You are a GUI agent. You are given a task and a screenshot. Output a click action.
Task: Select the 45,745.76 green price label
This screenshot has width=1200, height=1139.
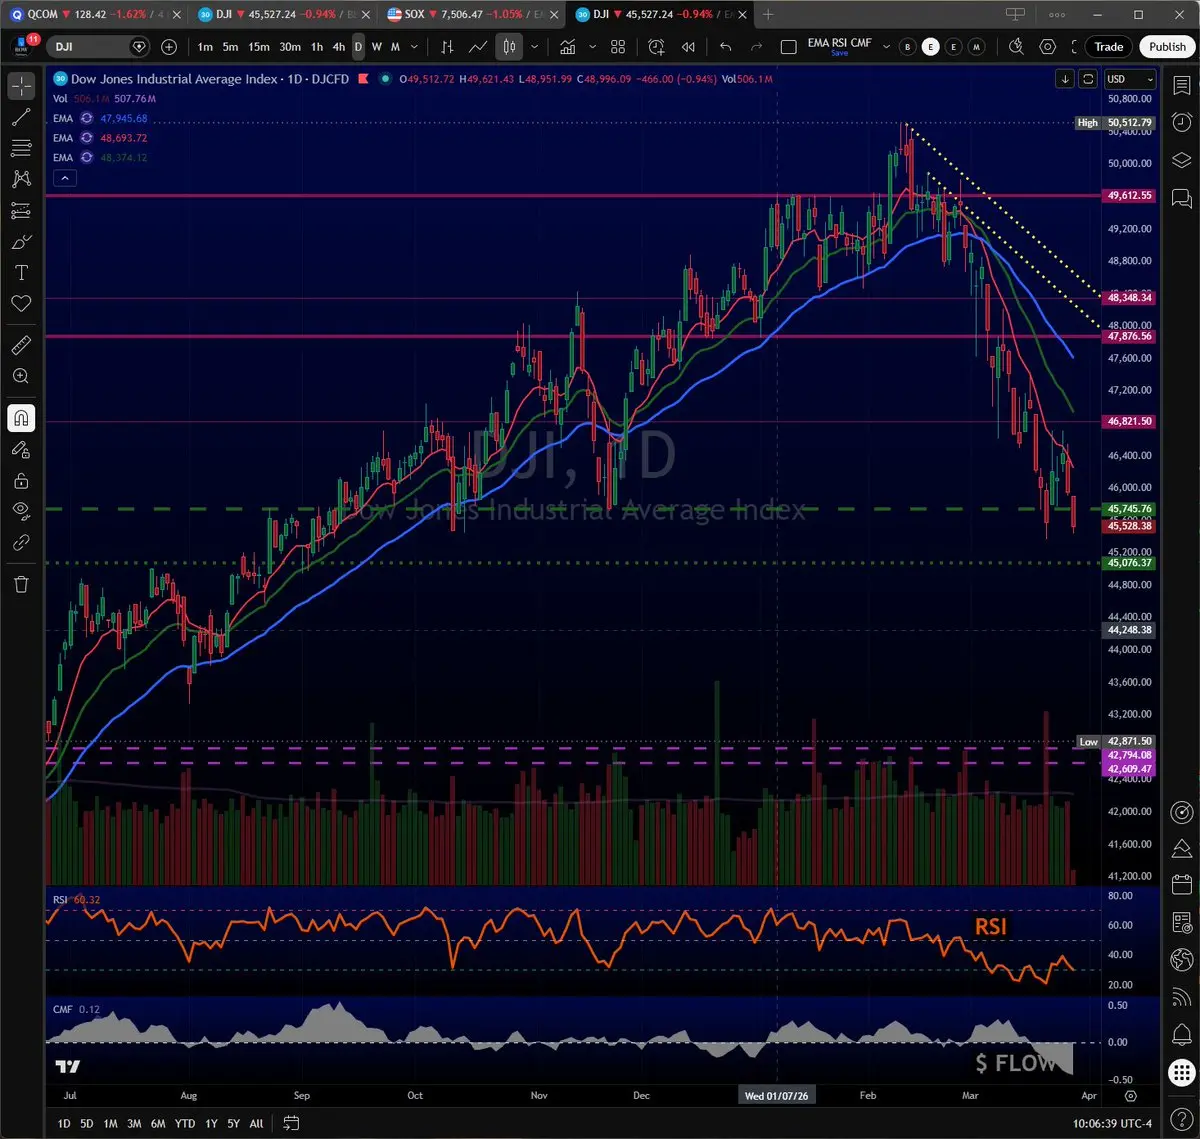click(1130, 510)
